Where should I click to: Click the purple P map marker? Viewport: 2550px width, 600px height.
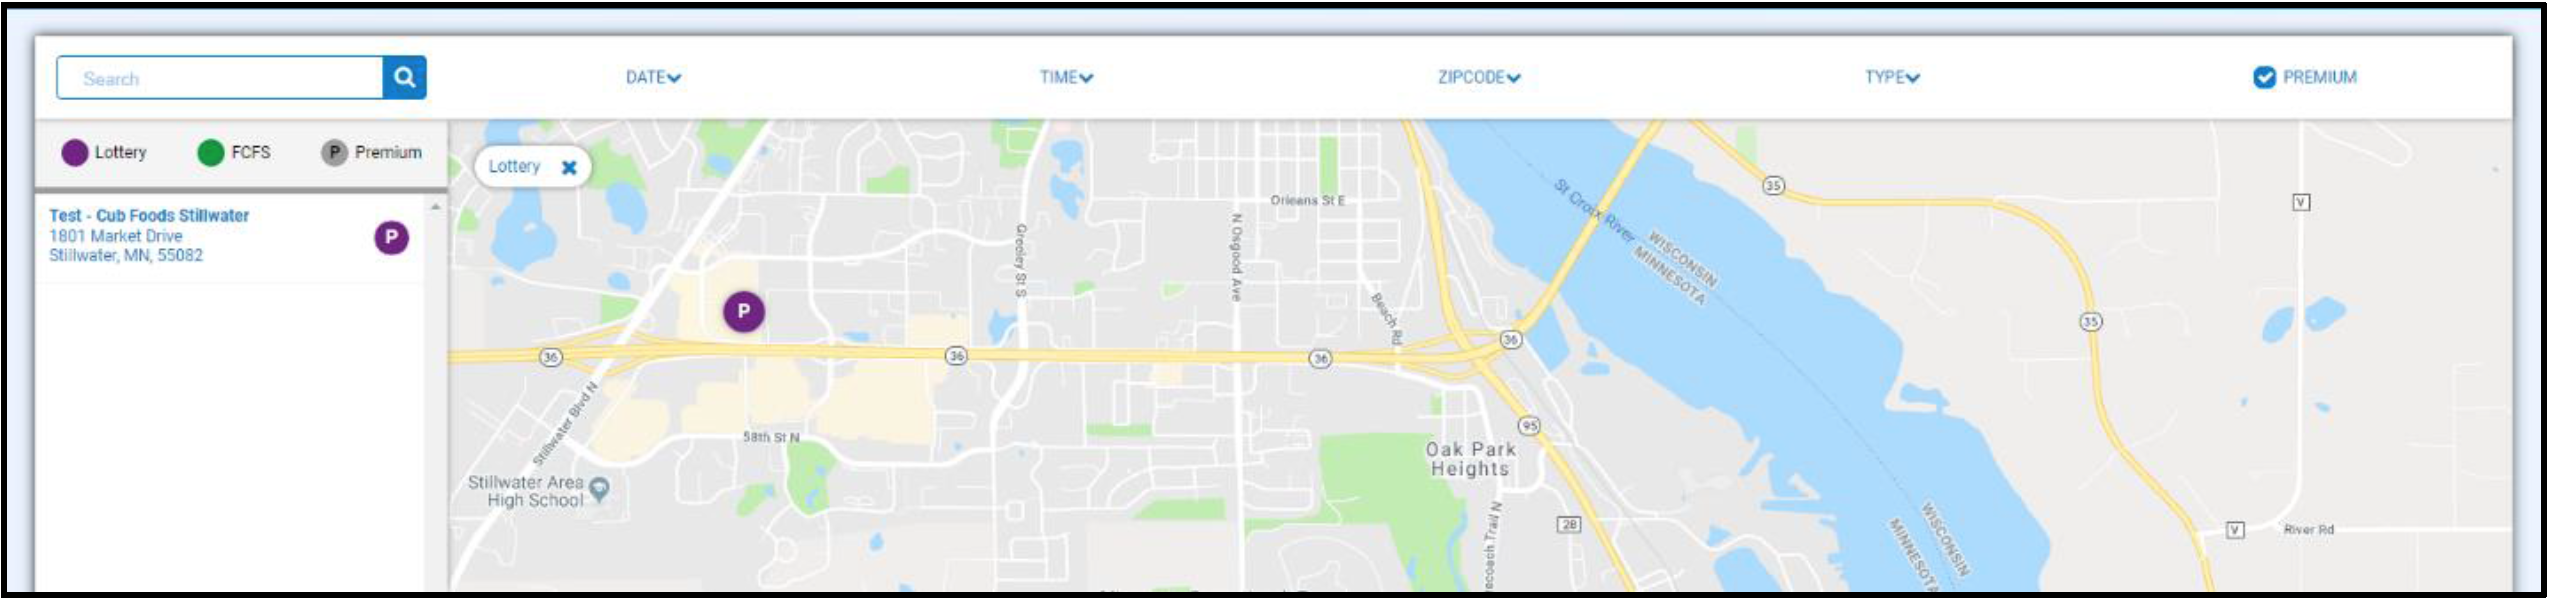tap(744, 312)
